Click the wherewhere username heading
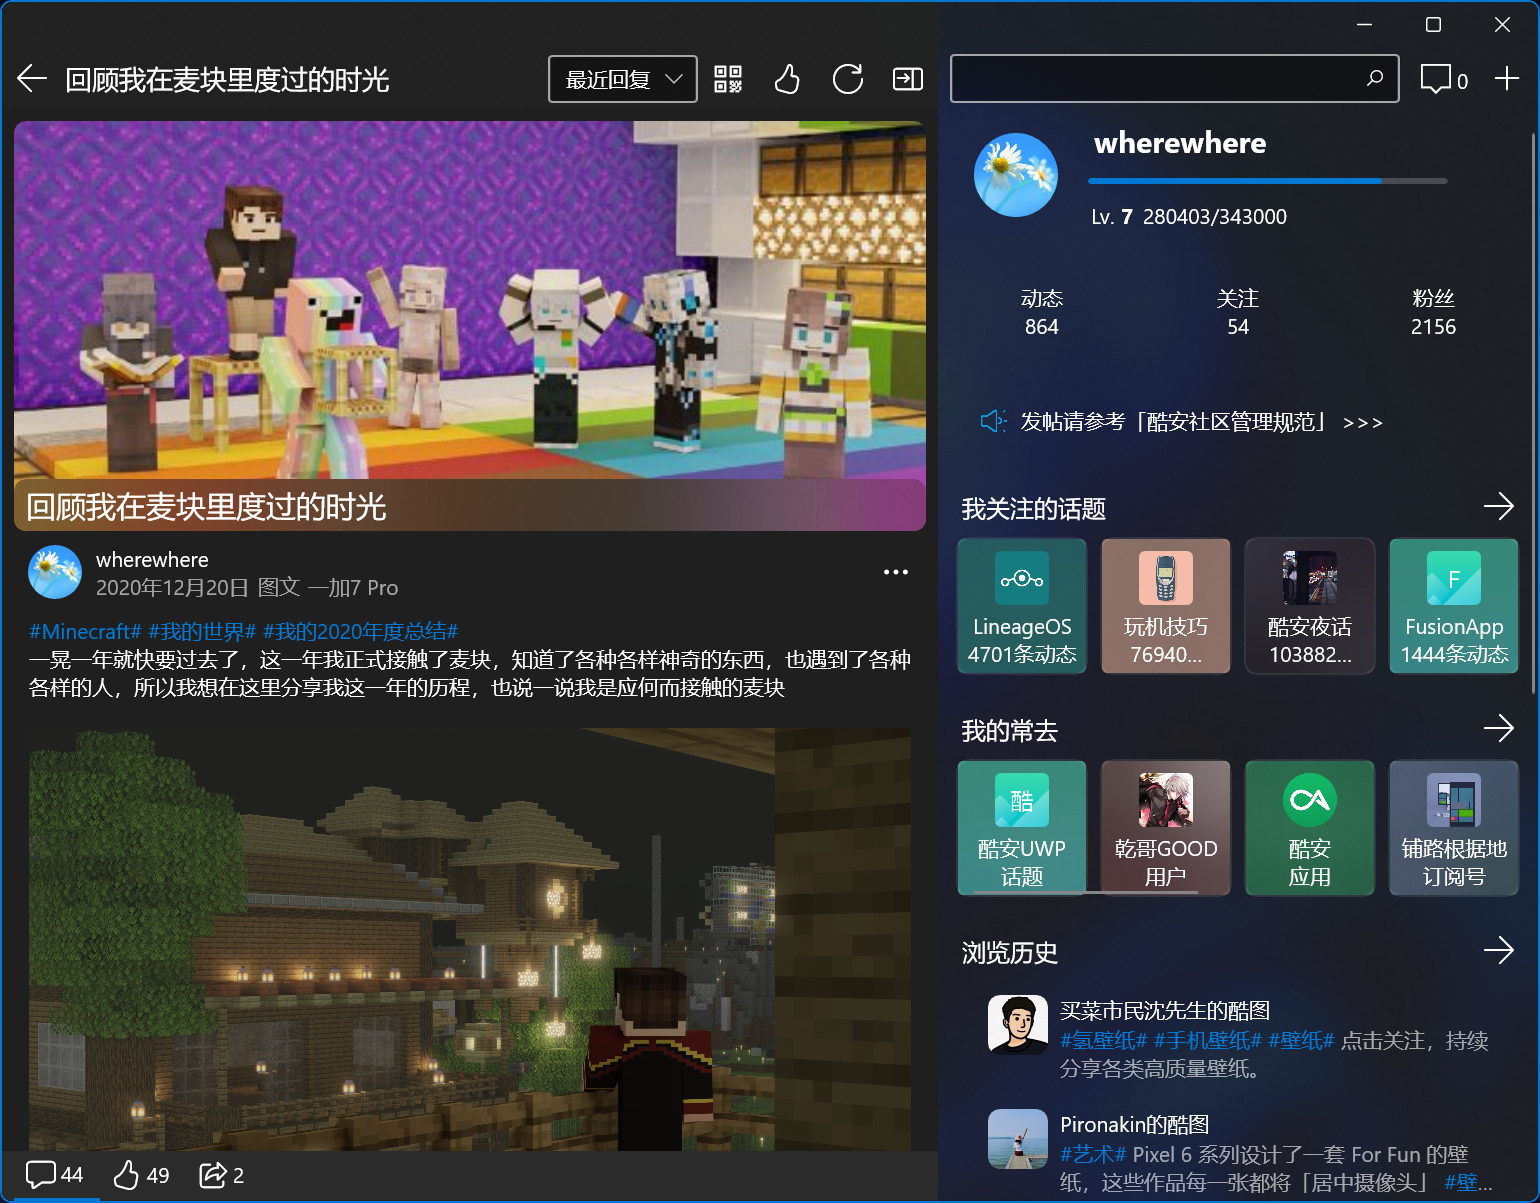1540x1203 pixels. (x=1180, y=143)
